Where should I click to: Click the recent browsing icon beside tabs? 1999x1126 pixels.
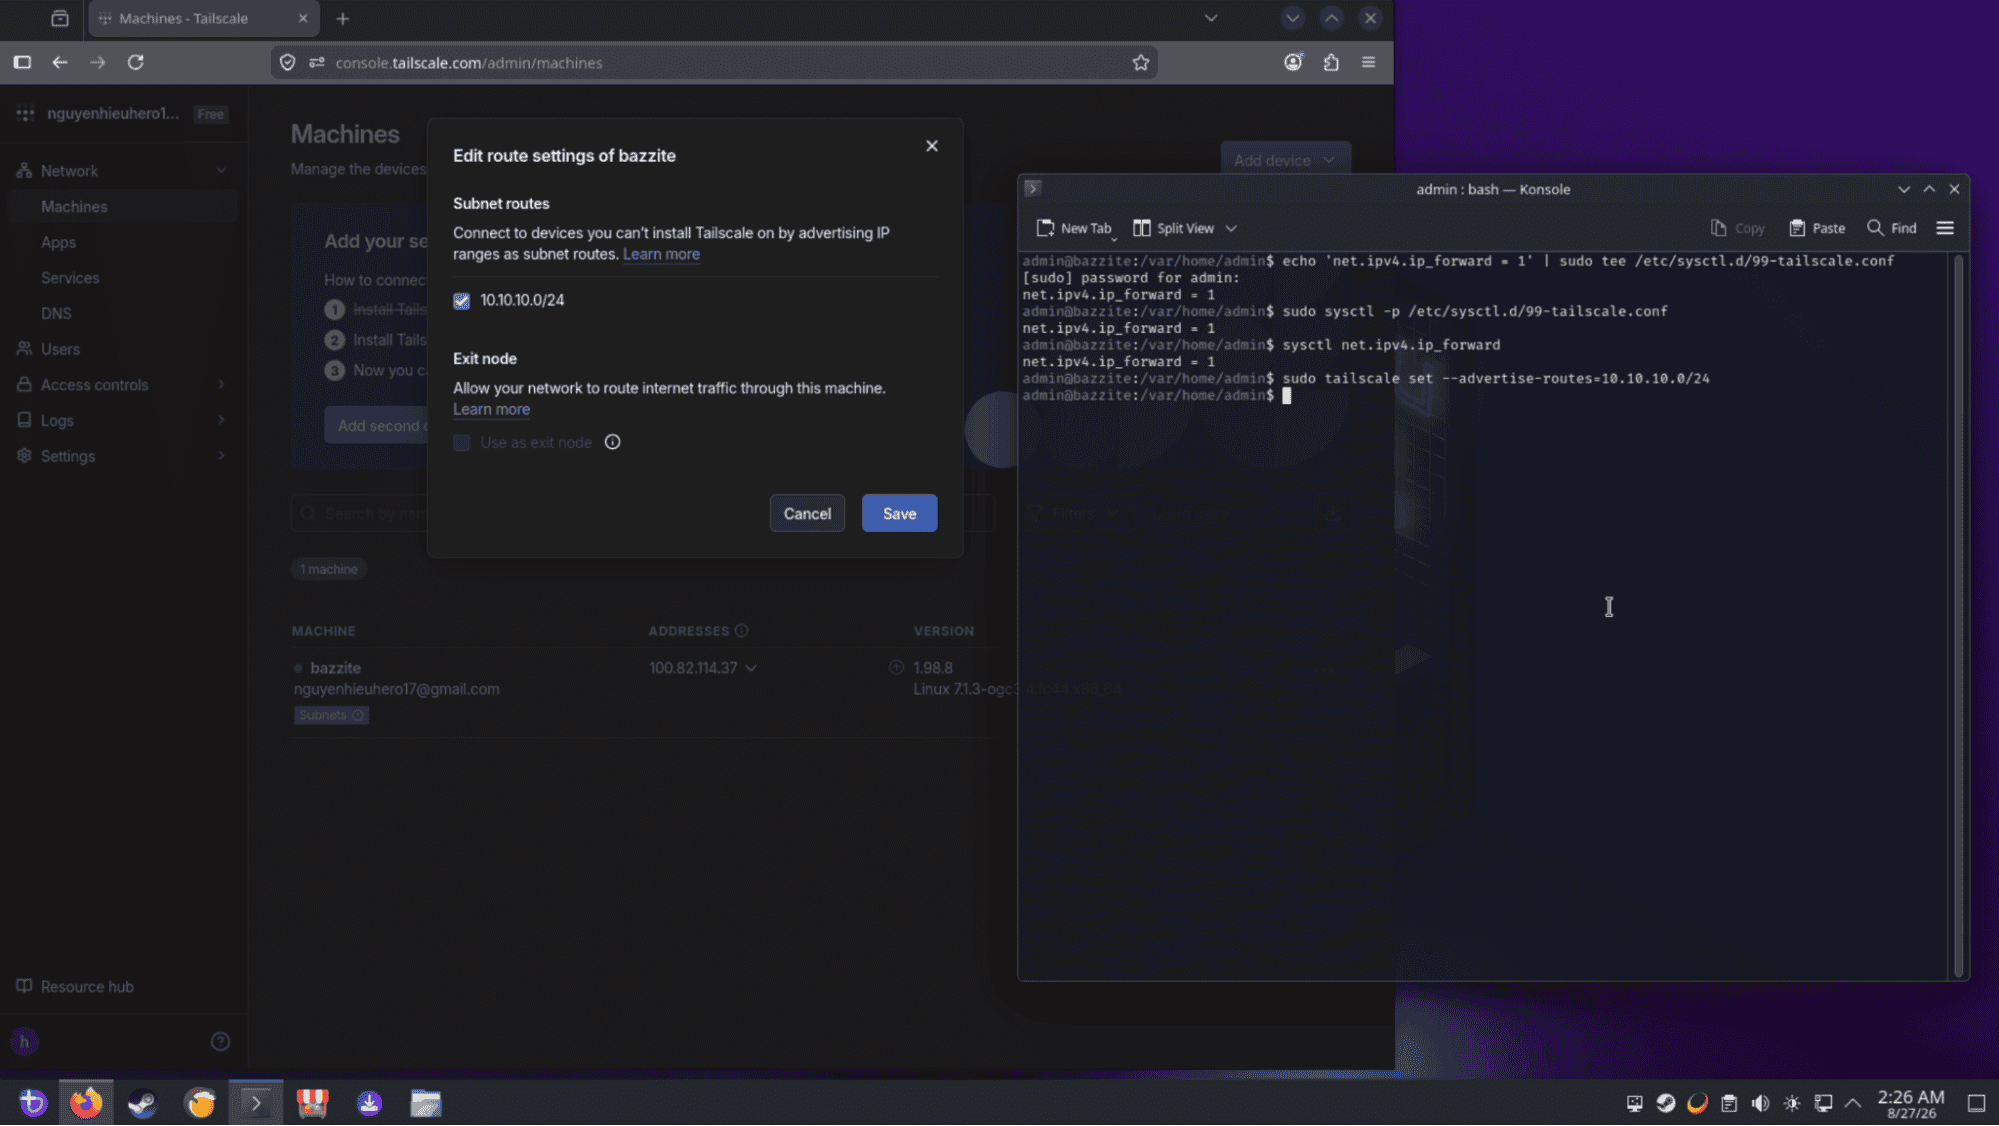[x=60, y=18]
